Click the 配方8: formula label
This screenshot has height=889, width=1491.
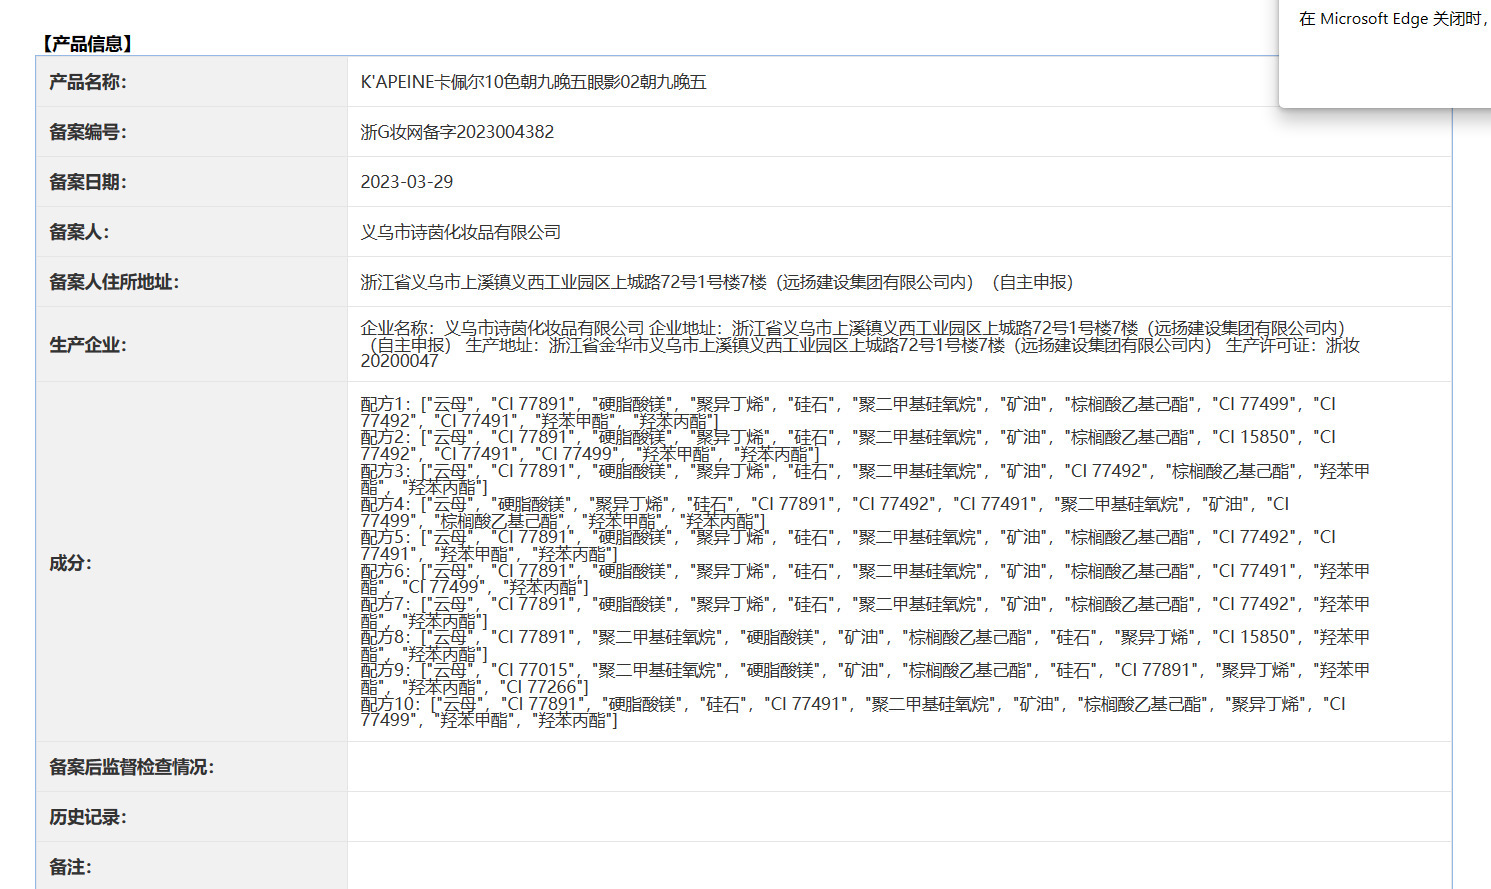click(x=388, y=637)
